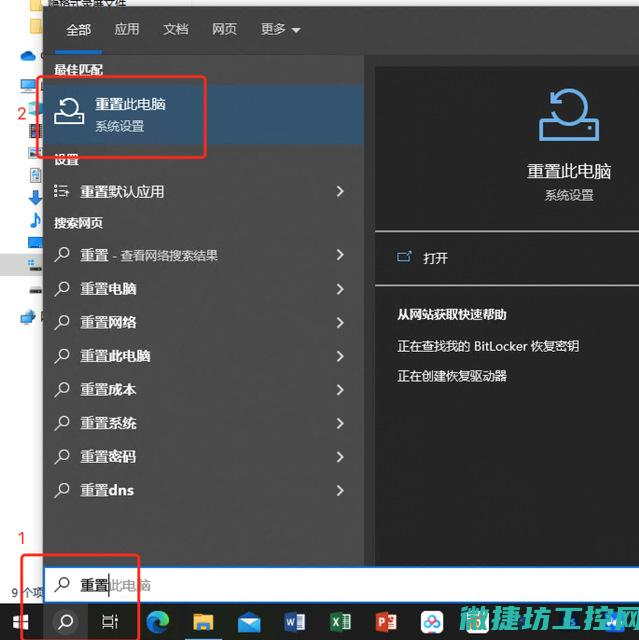Launch PowerPoint from the taskbar

click(x=386, y=622)
